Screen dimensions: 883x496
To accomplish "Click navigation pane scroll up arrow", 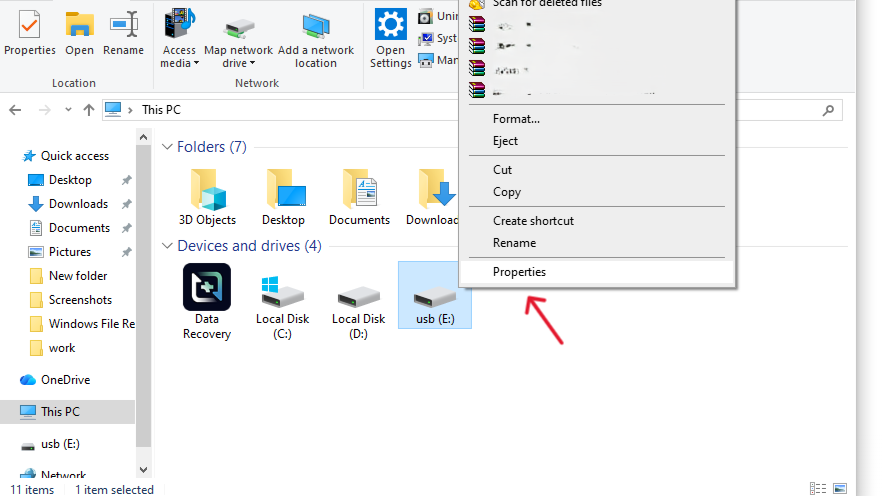I will [x=143, y=137].
